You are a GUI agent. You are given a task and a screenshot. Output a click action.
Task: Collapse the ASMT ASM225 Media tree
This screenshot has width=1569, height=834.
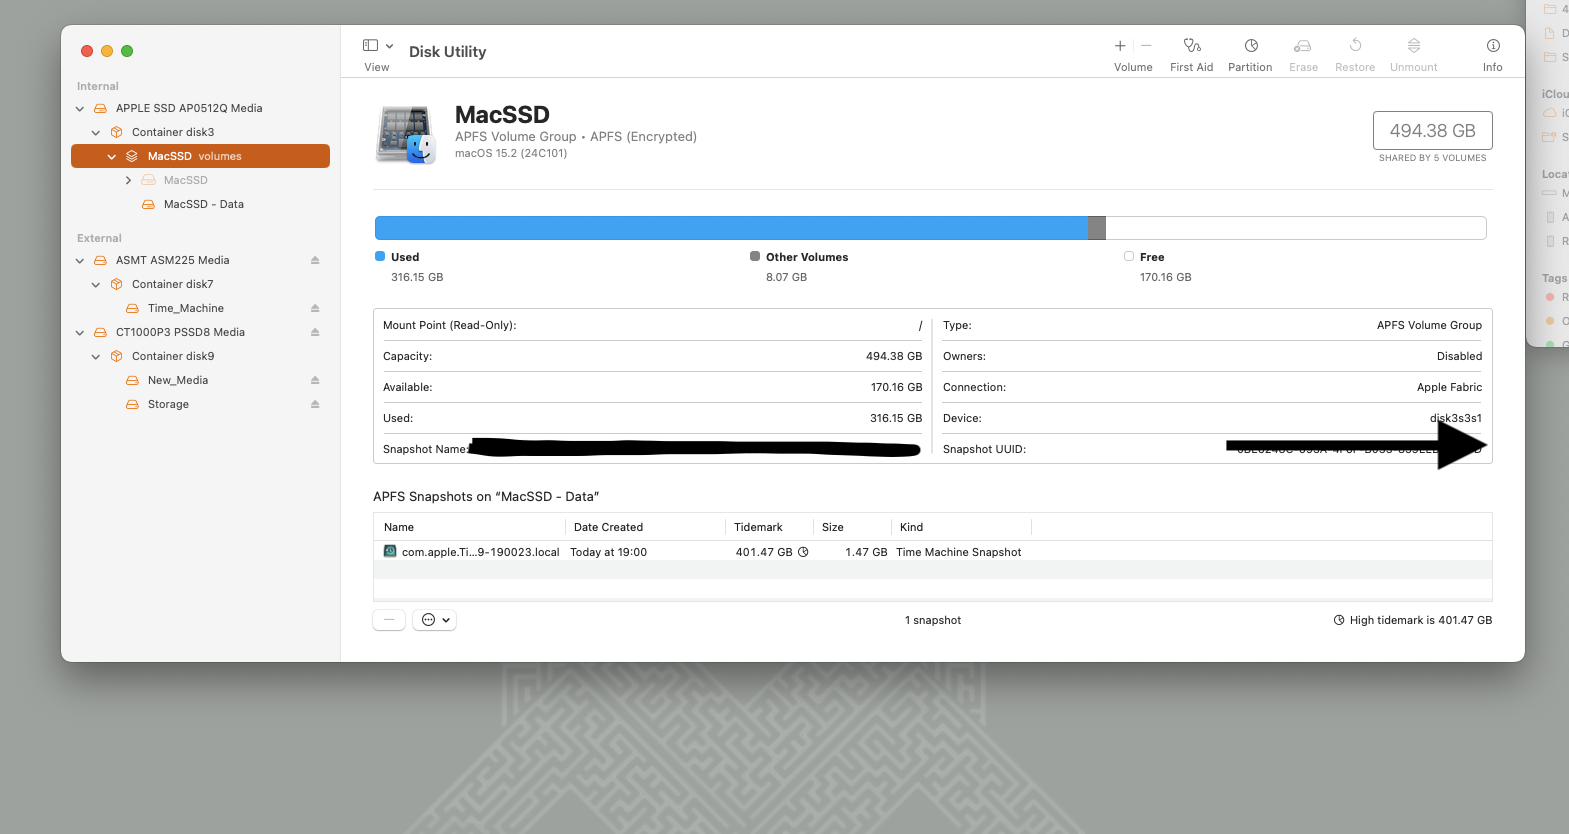point(80,260)
